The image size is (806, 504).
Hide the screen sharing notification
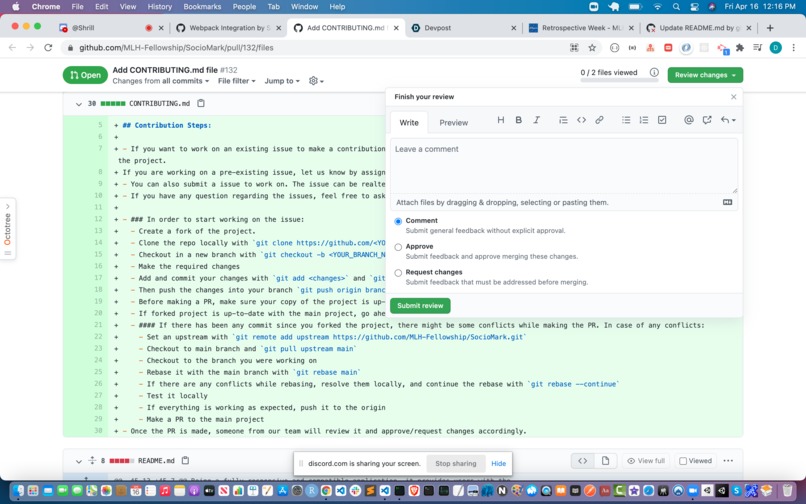point(498,463)
